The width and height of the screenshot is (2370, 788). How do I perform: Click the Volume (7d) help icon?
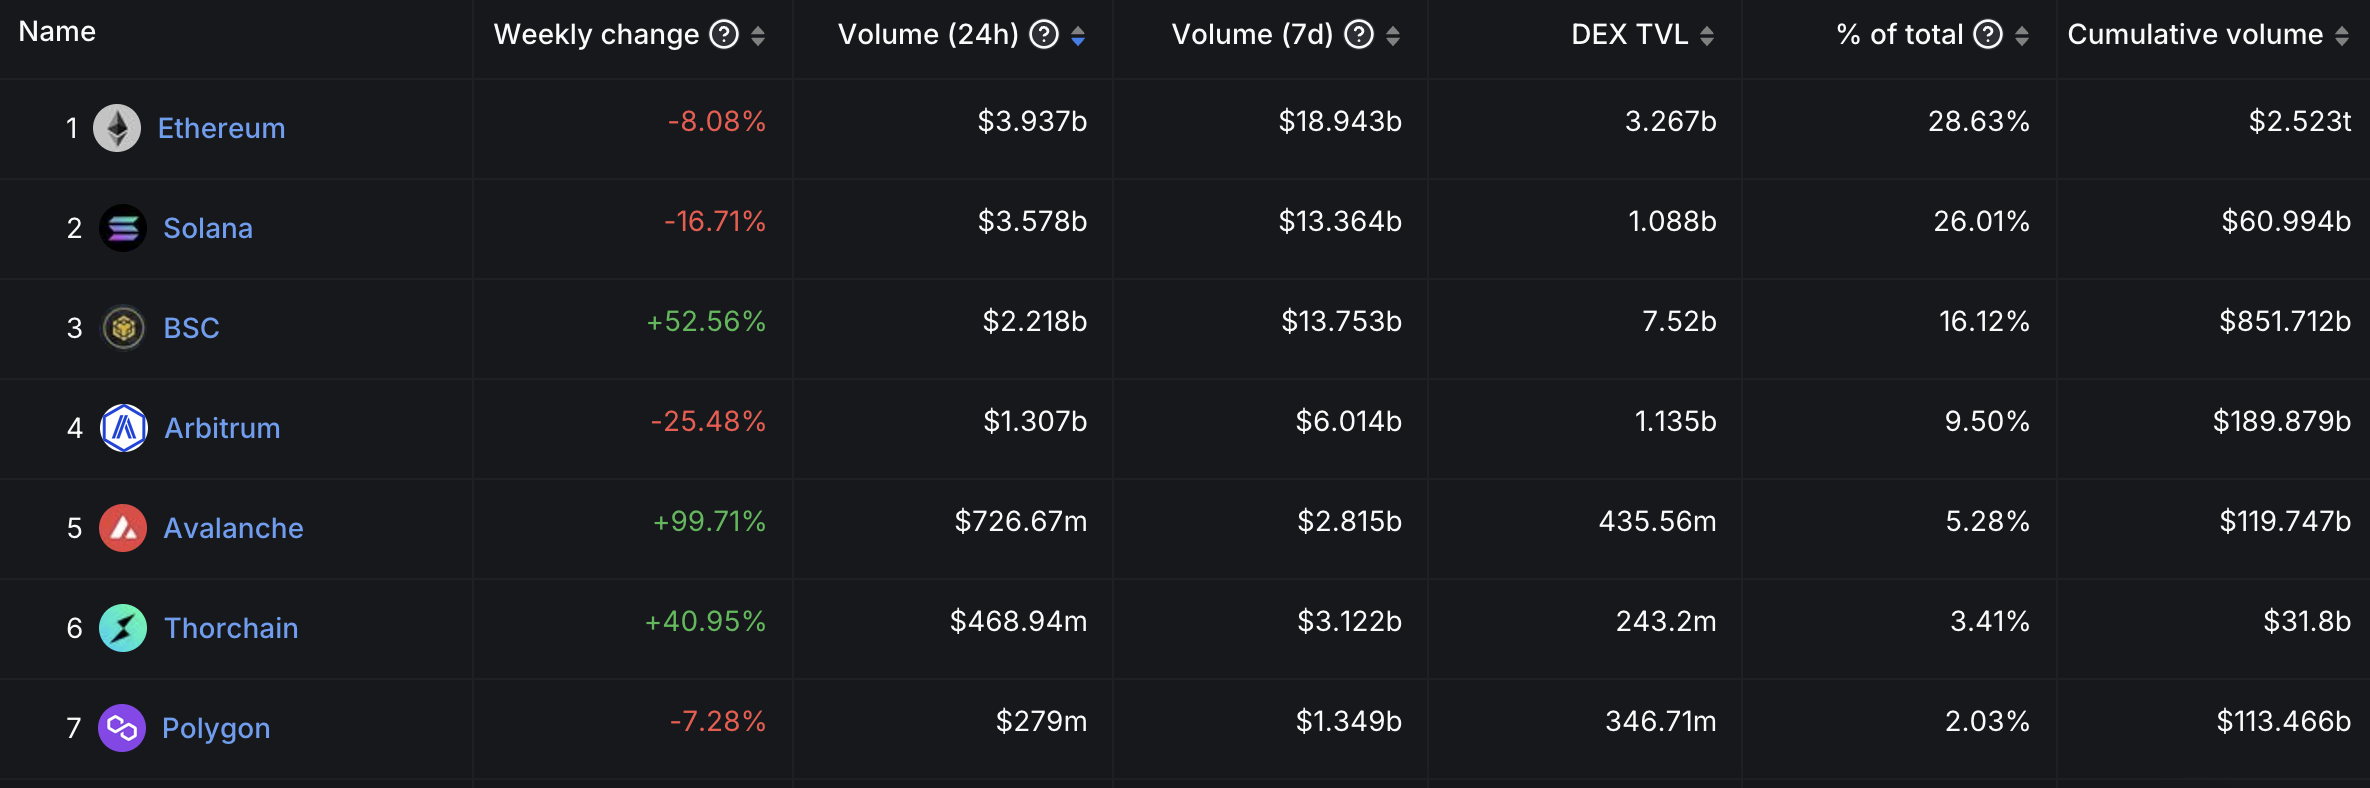[x=1359, y=35]
